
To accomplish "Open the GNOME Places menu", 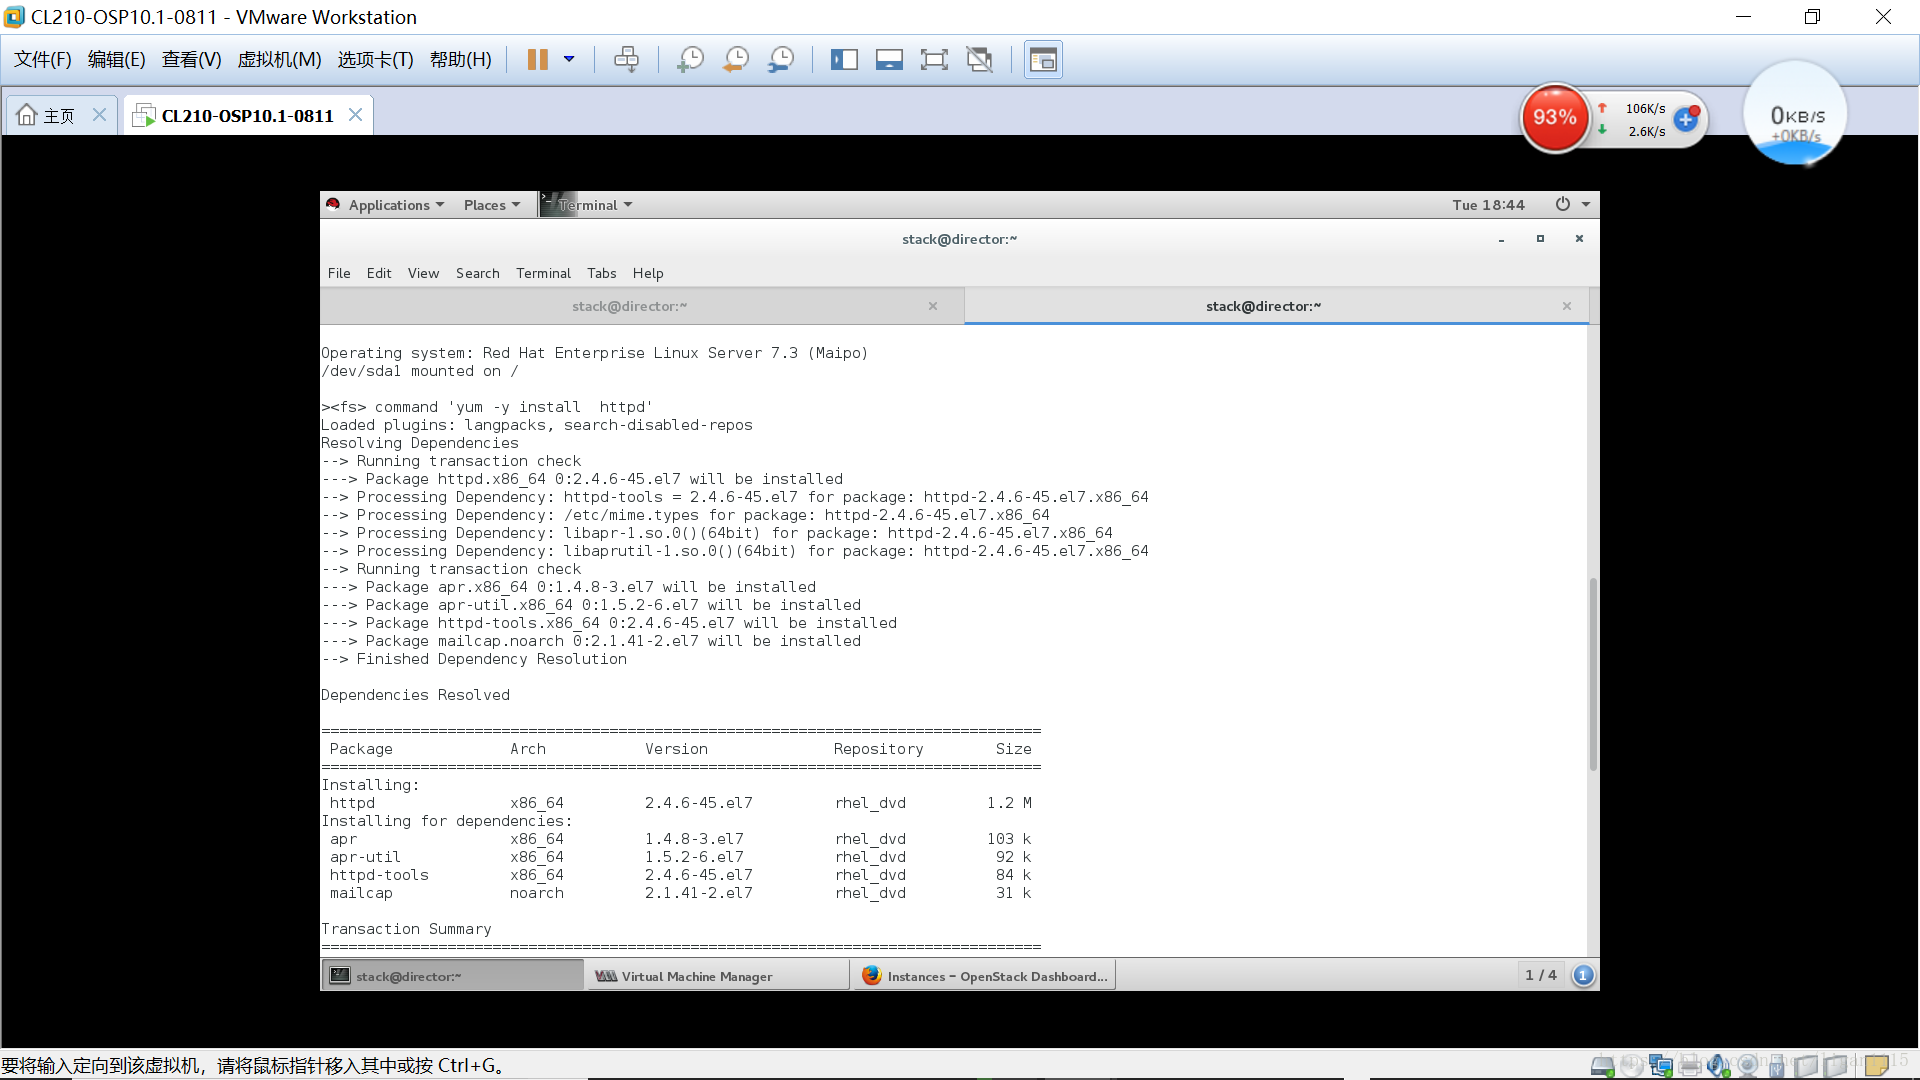I will point(491,205).
